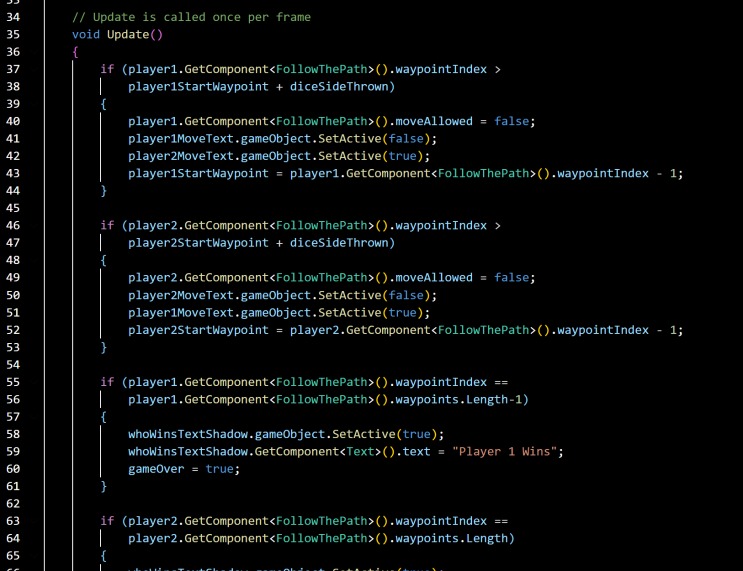Click the 'true' argument on line 42
The image size is (743, 571).
pyautogui.click(x=402, y=156)
